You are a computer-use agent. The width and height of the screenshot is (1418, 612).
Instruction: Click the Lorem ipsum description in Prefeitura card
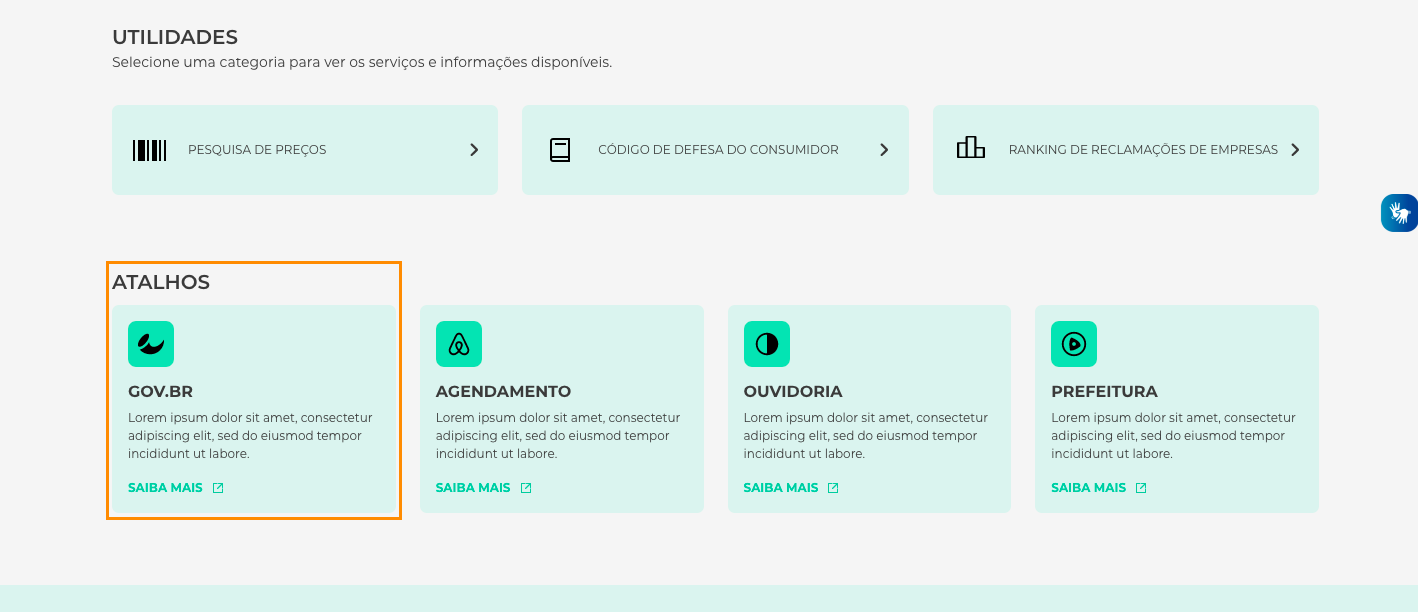point(1173,435)
